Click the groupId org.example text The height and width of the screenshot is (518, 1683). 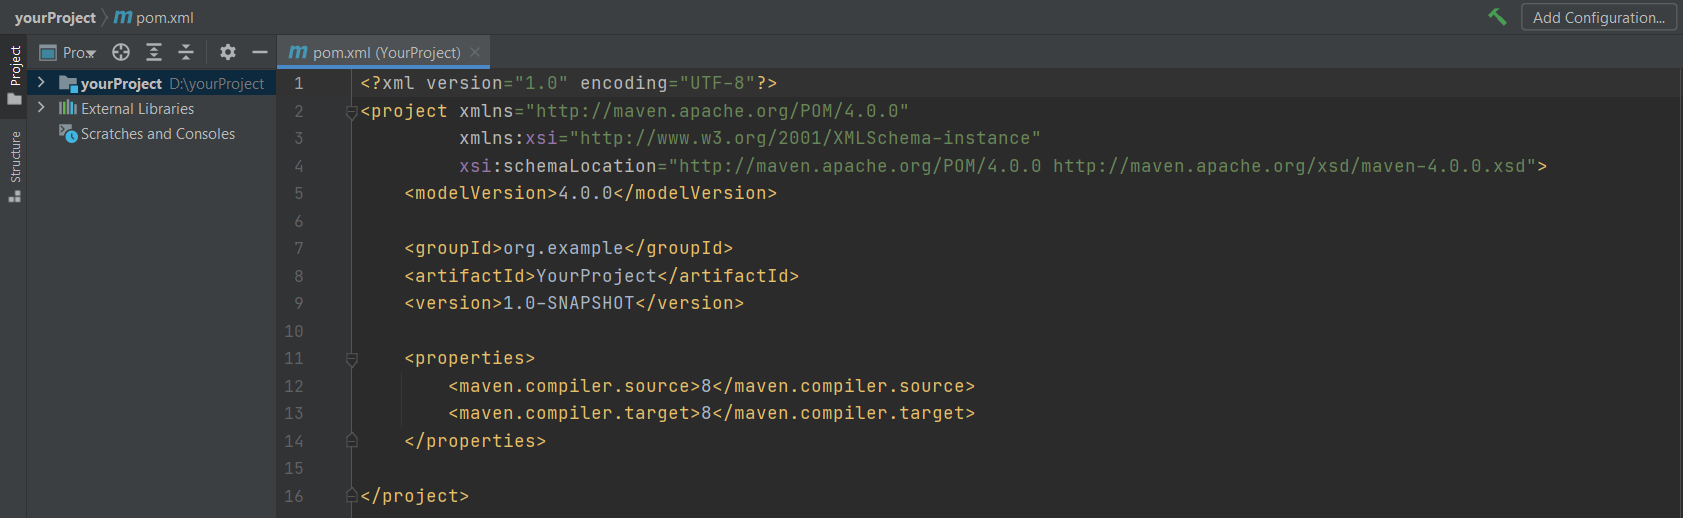point(563,248)
